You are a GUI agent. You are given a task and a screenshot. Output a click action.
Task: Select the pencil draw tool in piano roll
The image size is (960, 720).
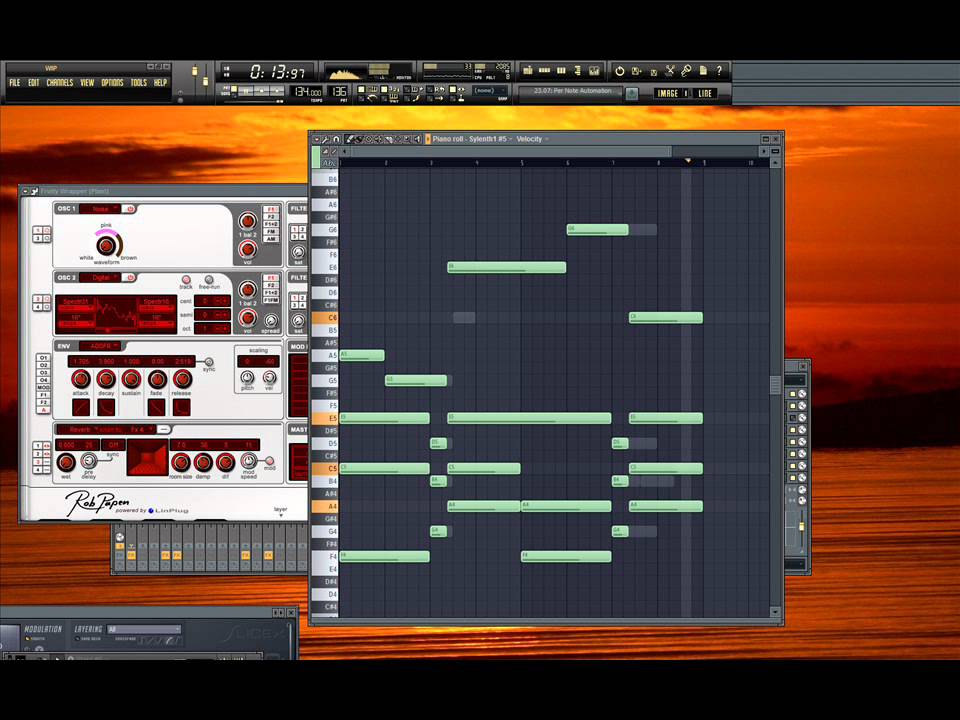[x=350, y=139]
